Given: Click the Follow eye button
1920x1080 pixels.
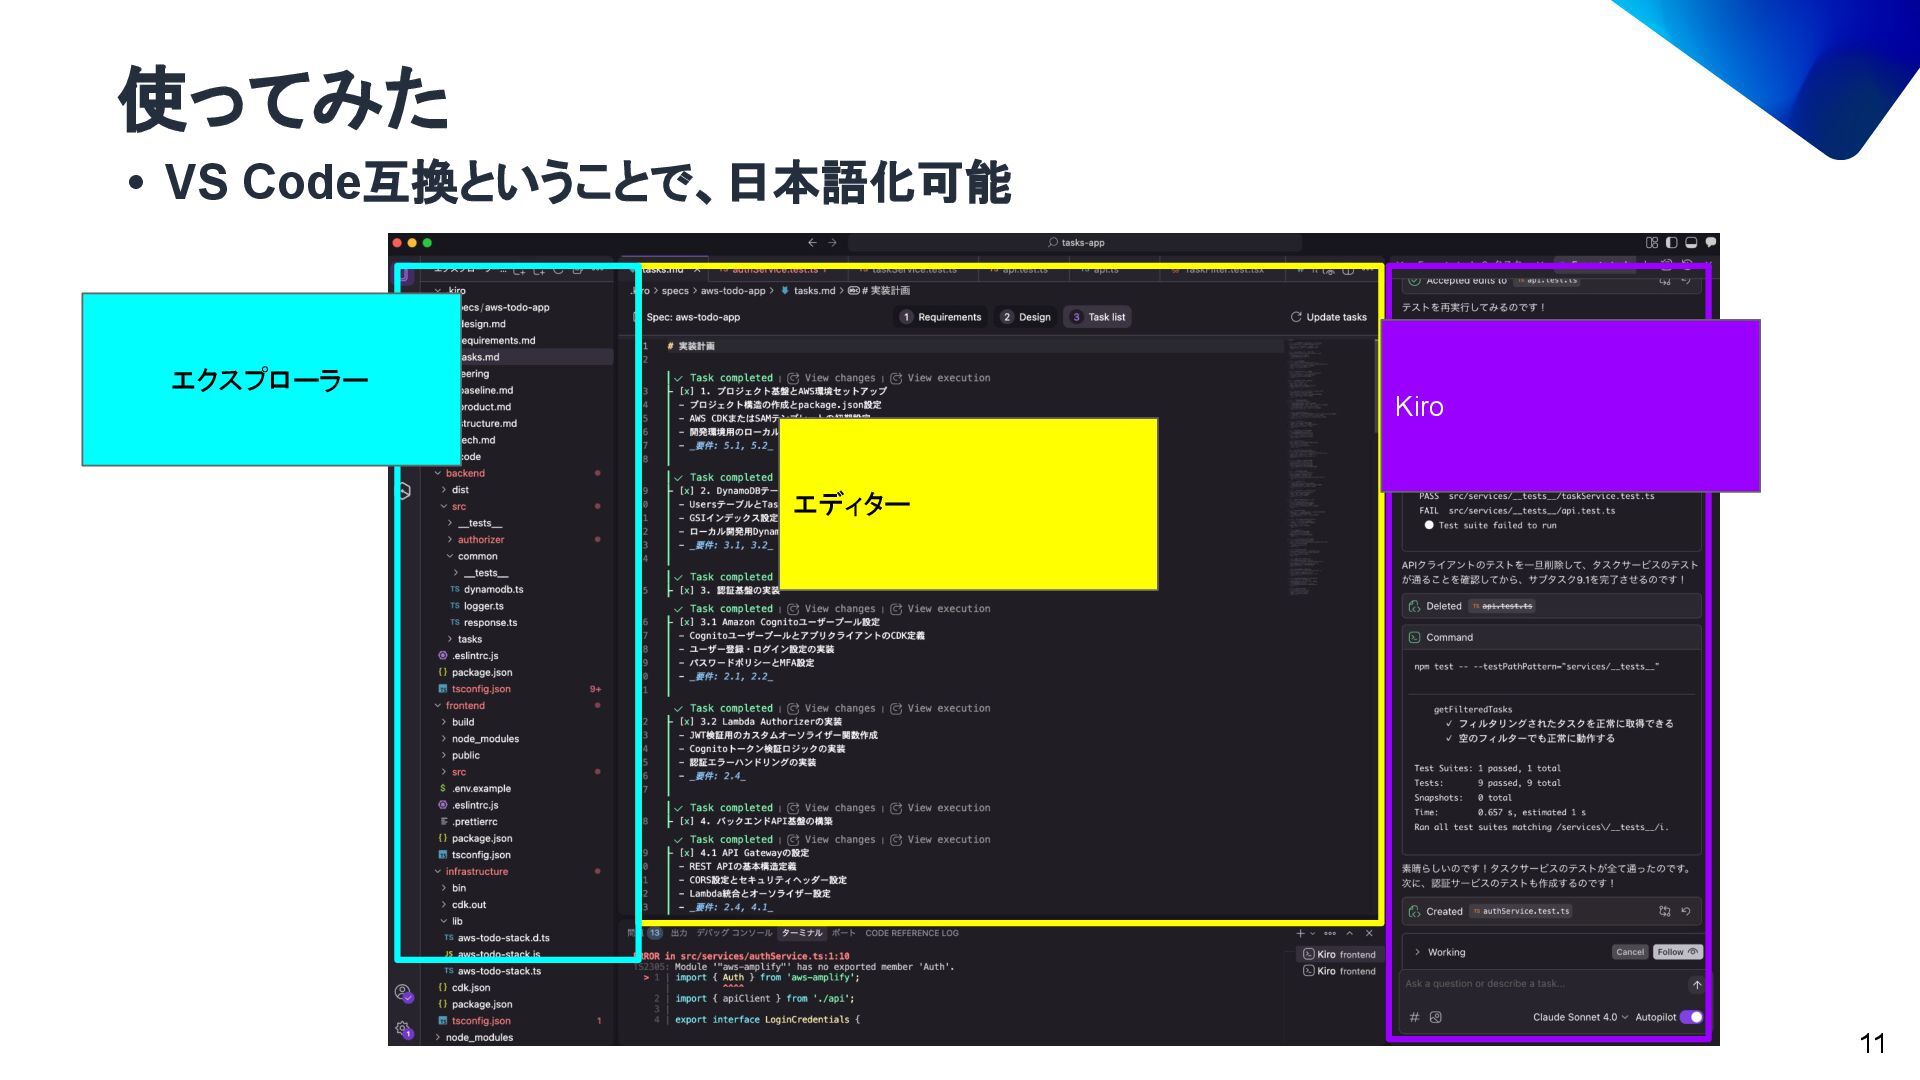Looking at the screenshot, I should (1677, 952).
